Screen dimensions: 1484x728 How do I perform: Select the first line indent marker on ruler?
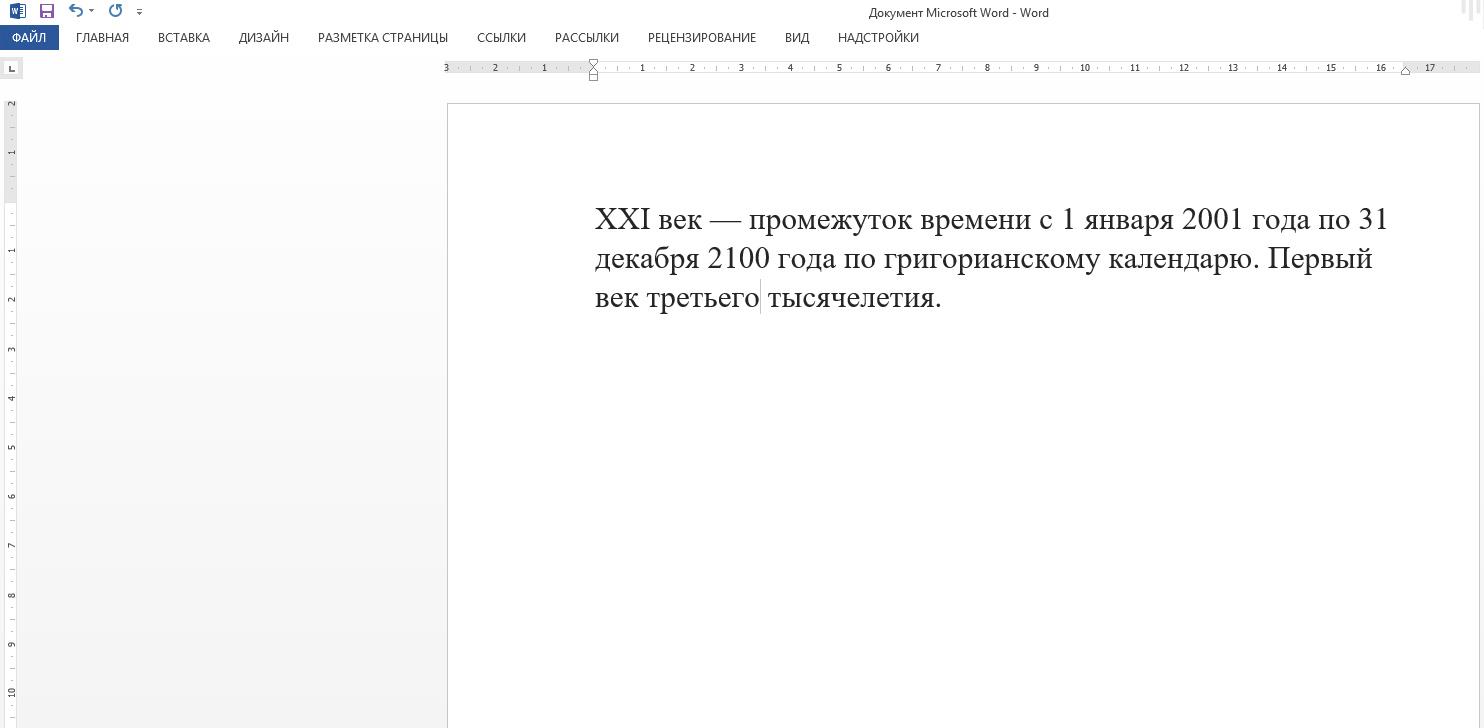pos(593,64)
